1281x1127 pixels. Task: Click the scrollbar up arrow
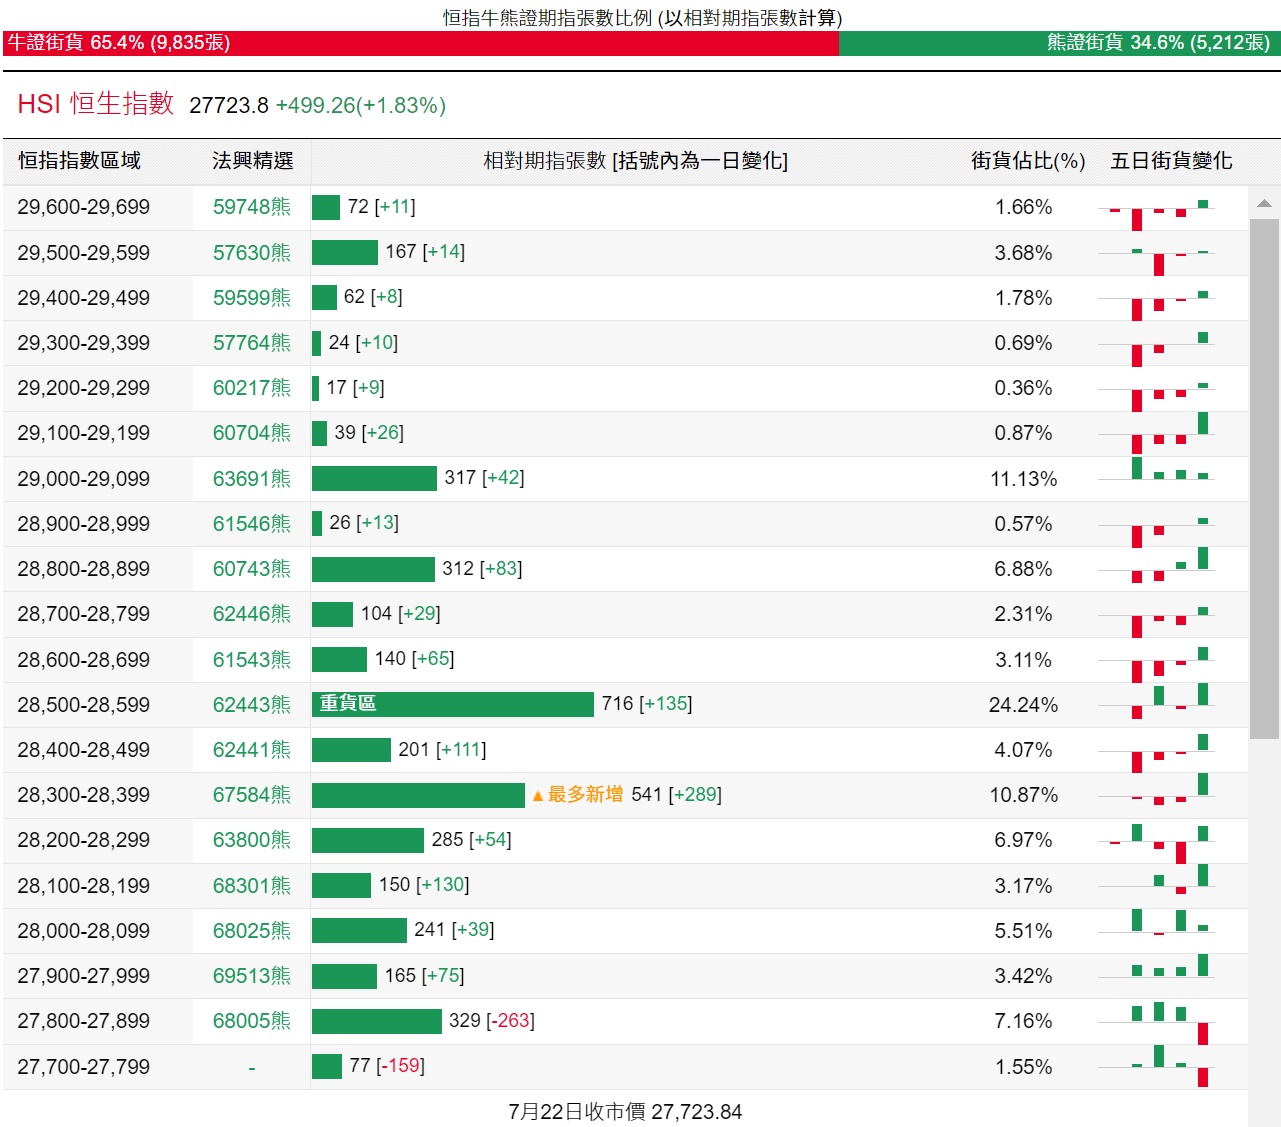pos(1264,203)
